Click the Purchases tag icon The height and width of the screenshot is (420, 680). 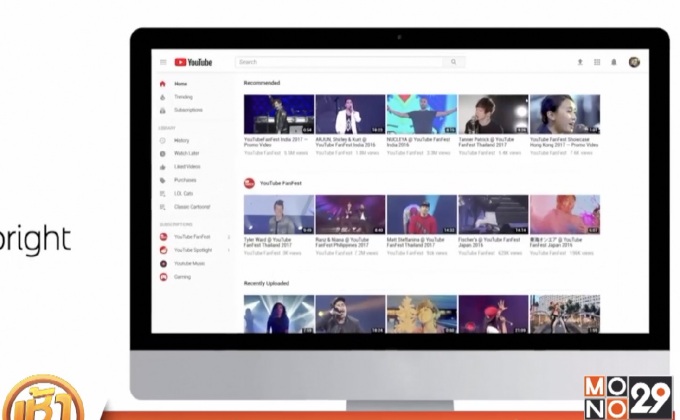[163, 180]
